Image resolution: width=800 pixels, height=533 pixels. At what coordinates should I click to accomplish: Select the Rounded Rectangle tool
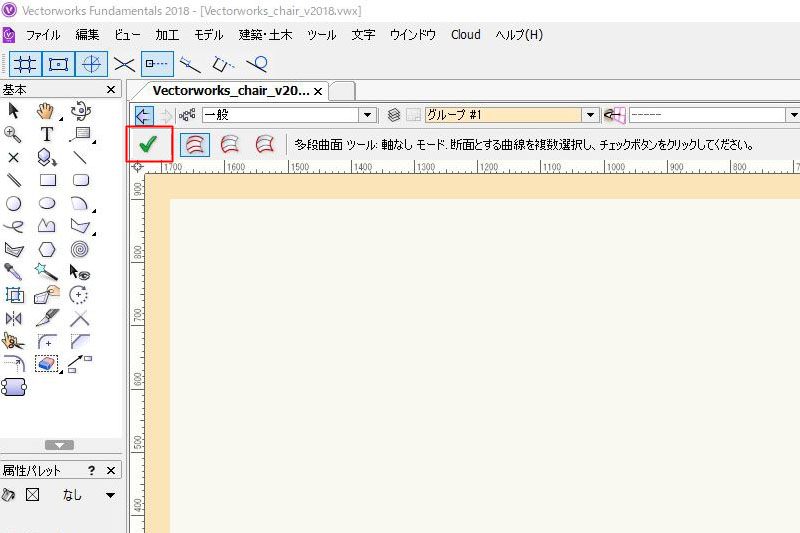click(x=81, y=180)
